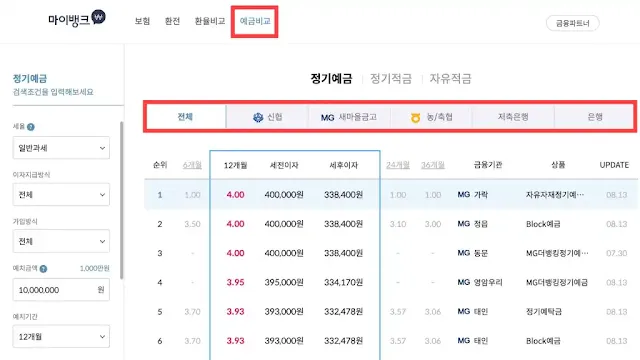The image size is (640, 360).
Task: Click the 1,000만원 amount label
Action: (95, 268)
